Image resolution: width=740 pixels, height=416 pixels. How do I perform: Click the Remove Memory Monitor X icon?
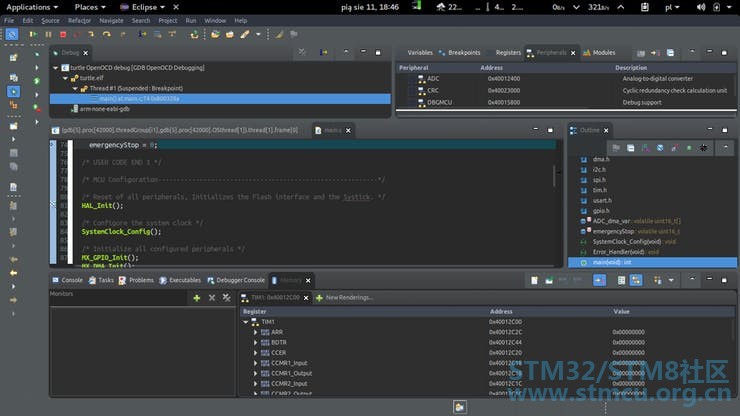[x=211, y=297]
